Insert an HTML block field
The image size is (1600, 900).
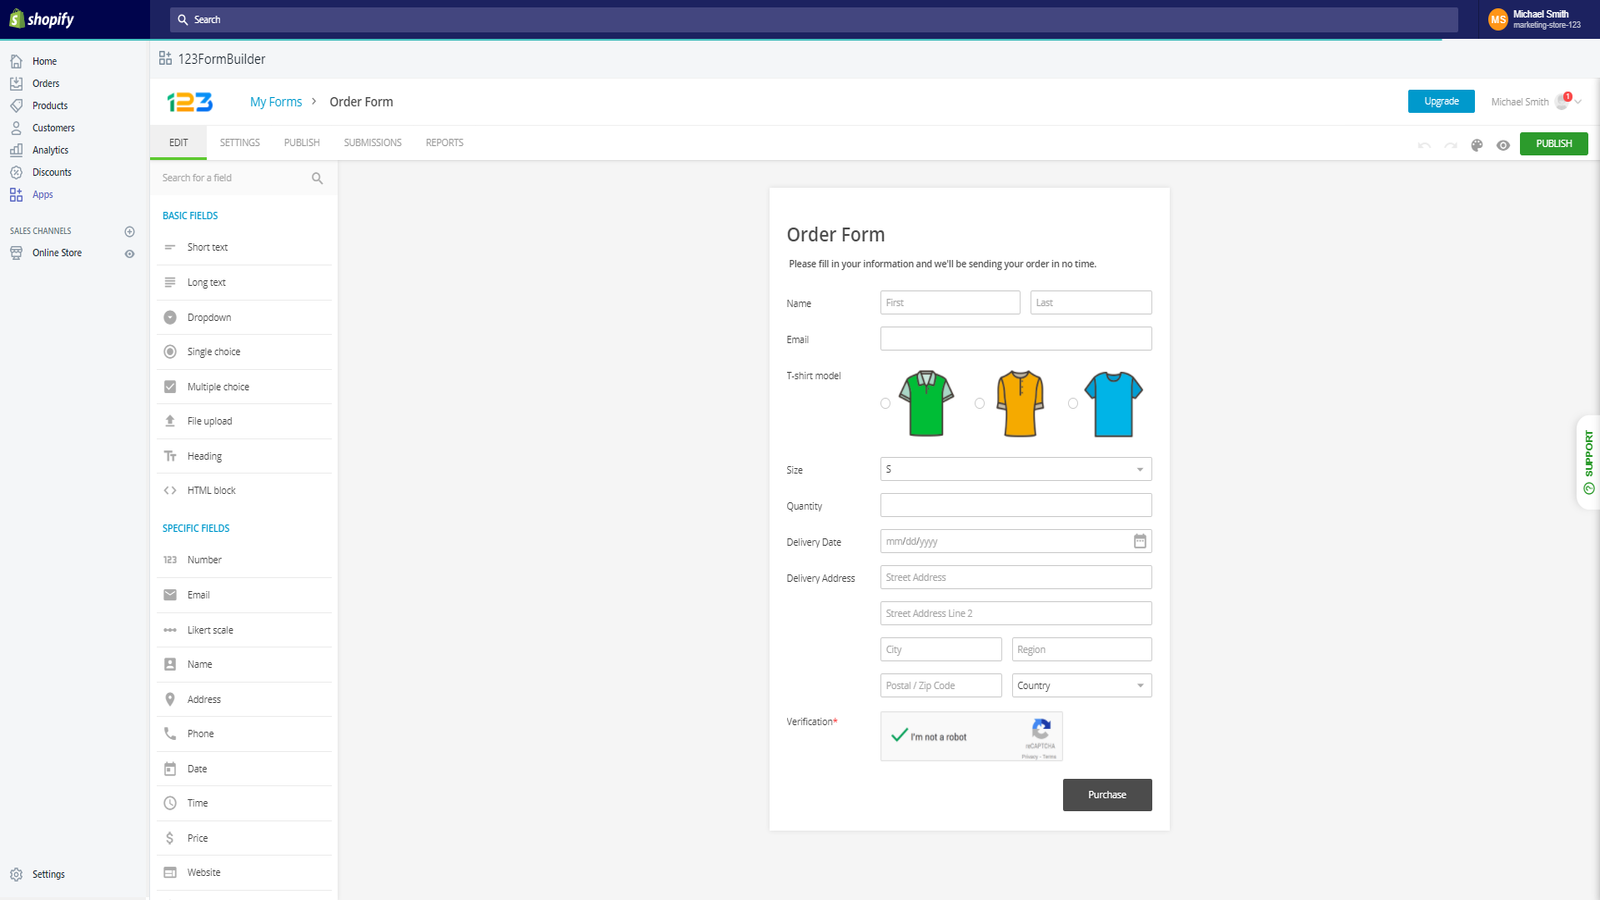210,490
